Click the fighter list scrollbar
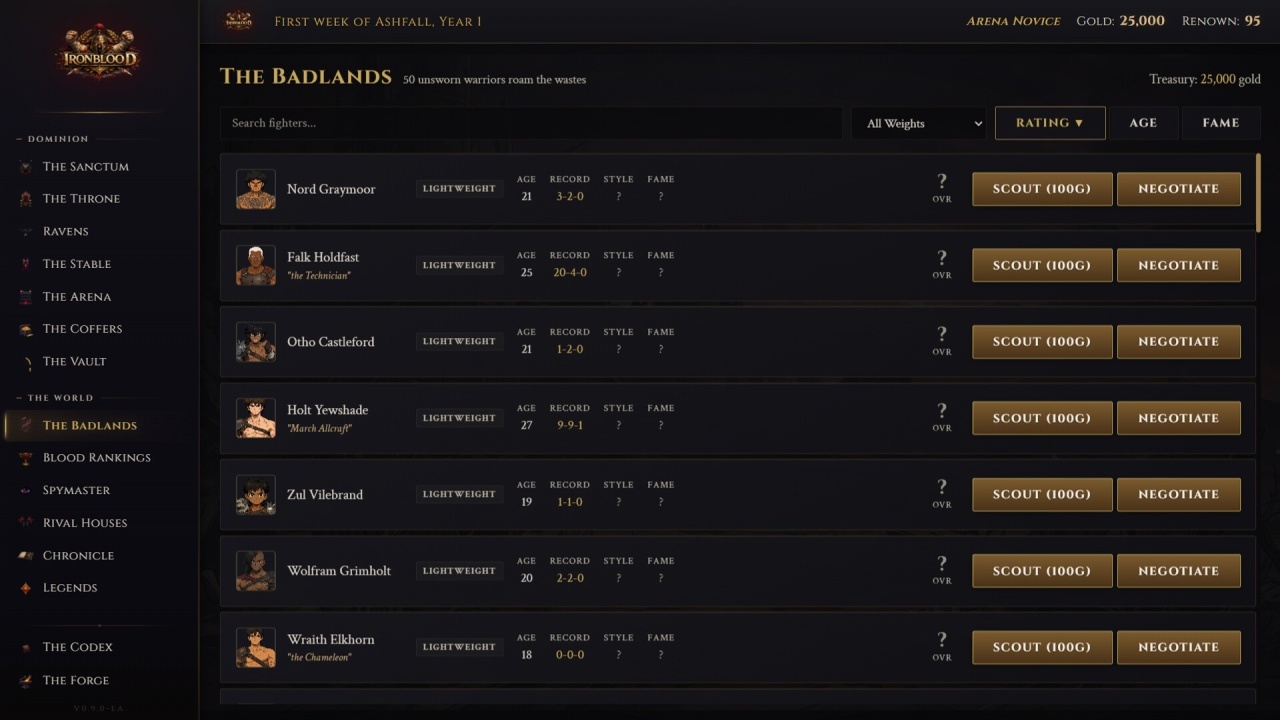Viewport: 1280px width, 720px height. coord(1258,193)
